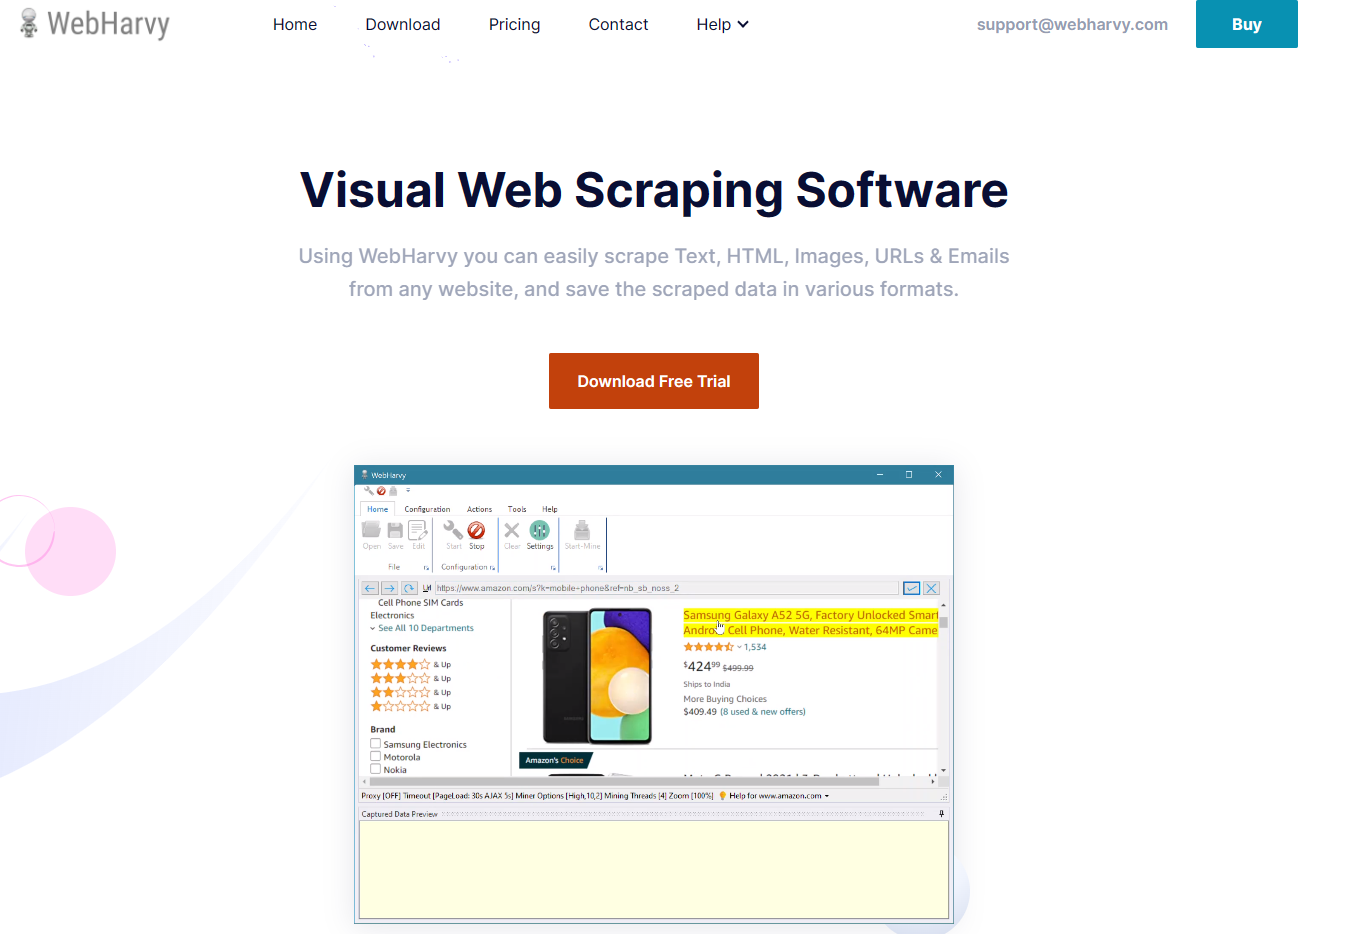This screenshot has width=1364, height=934.
Task: Click the vertical scrollbar thumb of browser pane
Action: pyautogui.click(x=943, y=621)
